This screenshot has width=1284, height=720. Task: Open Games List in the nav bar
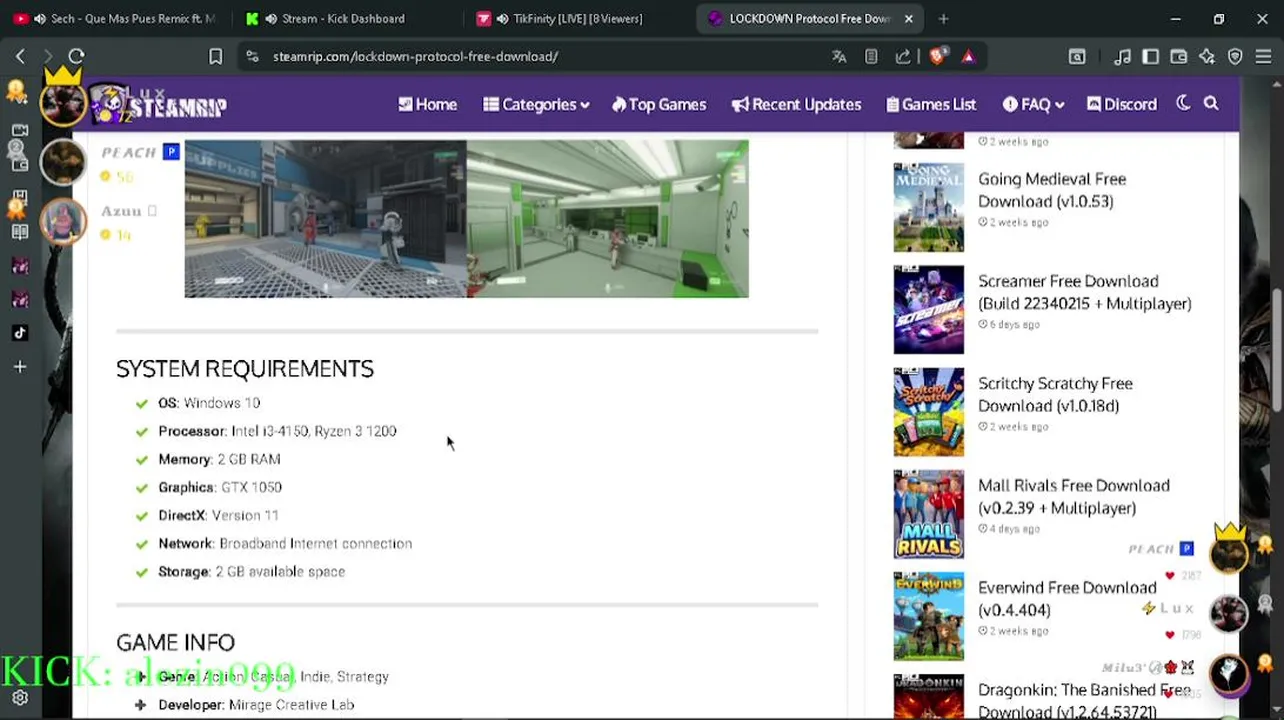[x=931, y=104]
